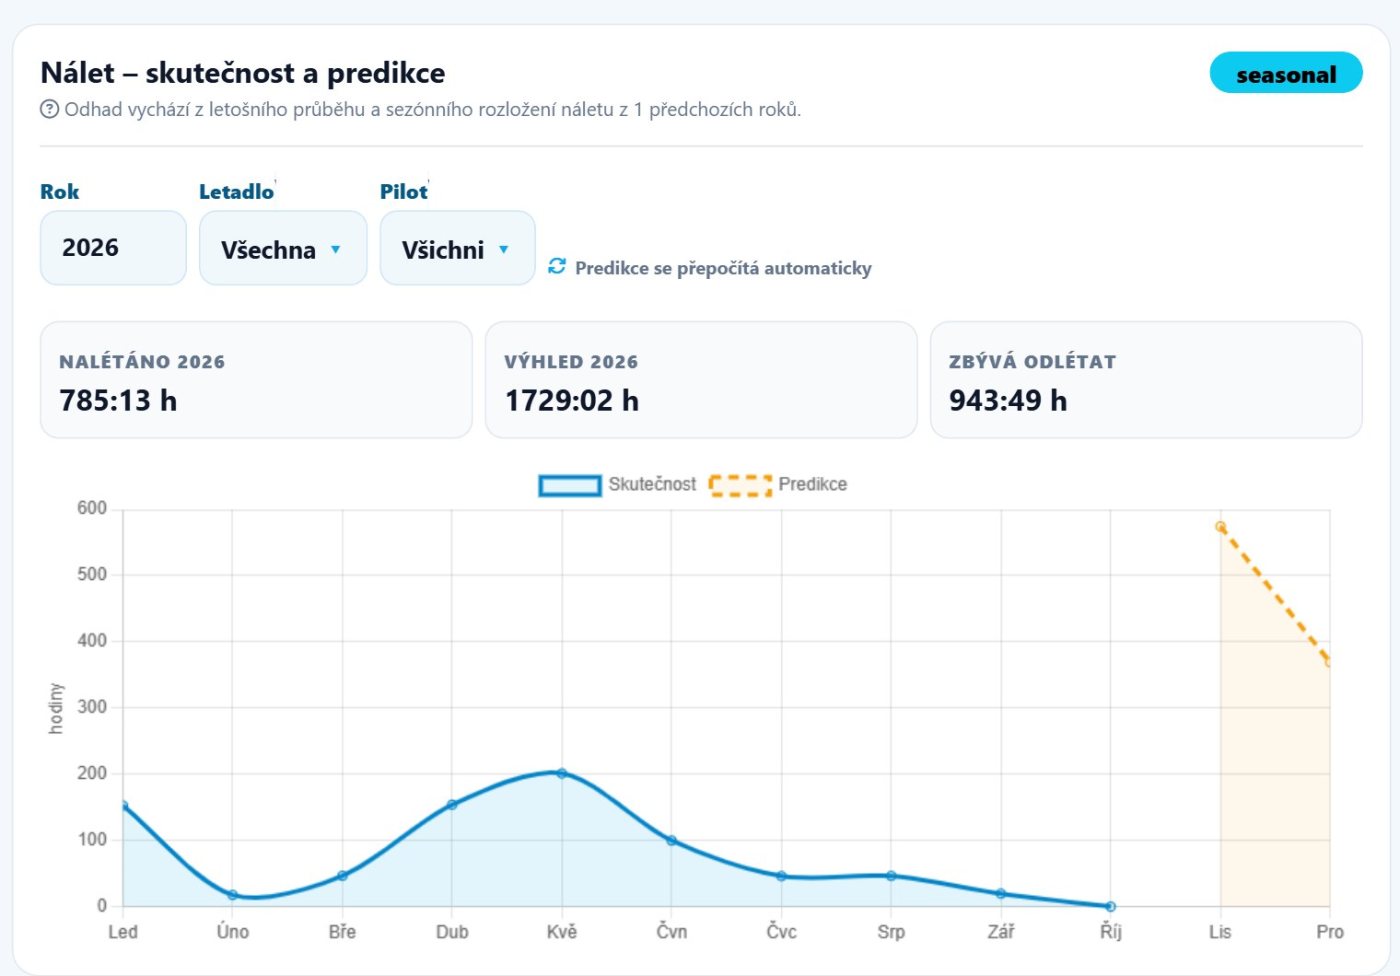Click the refresh icon beside Predikce text
The height and width of the screenshot is (976, 1400).
click(x=557, y=266)
